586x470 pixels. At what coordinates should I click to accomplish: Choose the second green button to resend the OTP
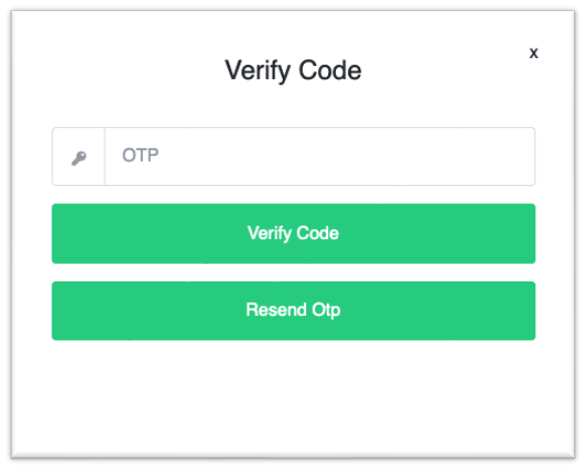coord(293,311)
